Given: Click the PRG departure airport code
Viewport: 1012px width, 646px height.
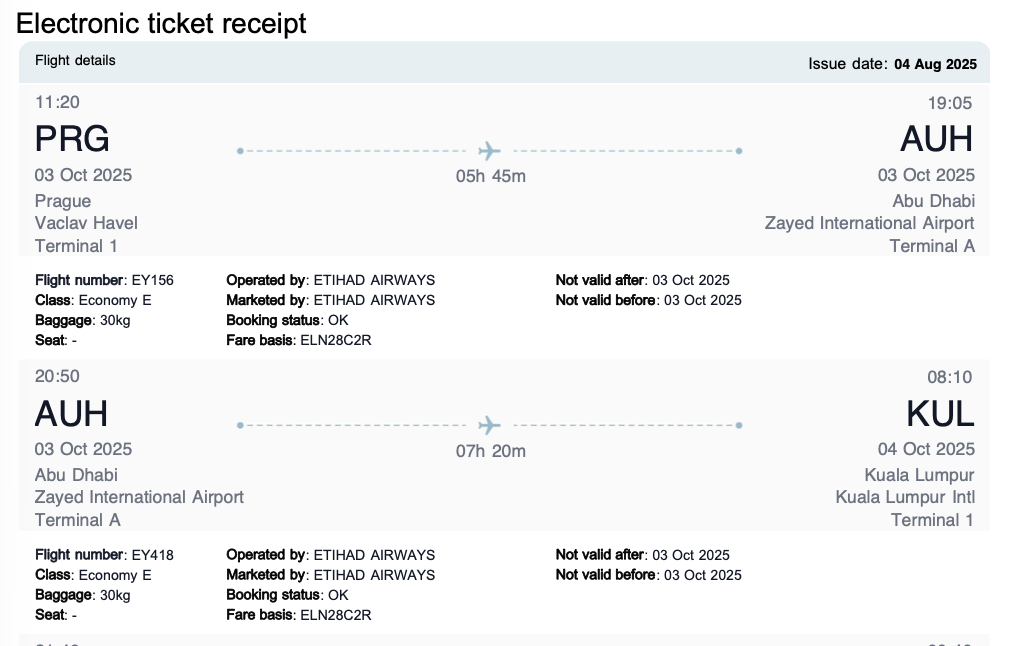Looking at the screenshot, I should tap(72, 139).
